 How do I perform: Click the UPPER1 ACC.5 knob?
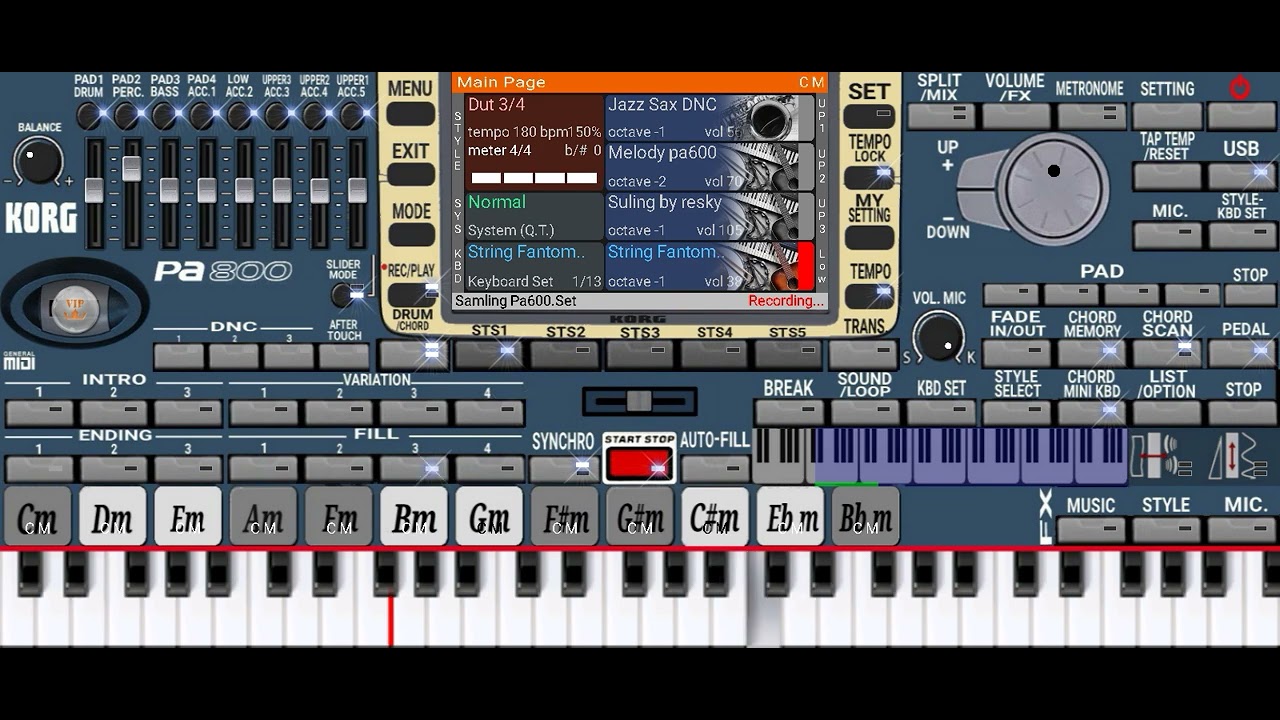tap(352, 116)
